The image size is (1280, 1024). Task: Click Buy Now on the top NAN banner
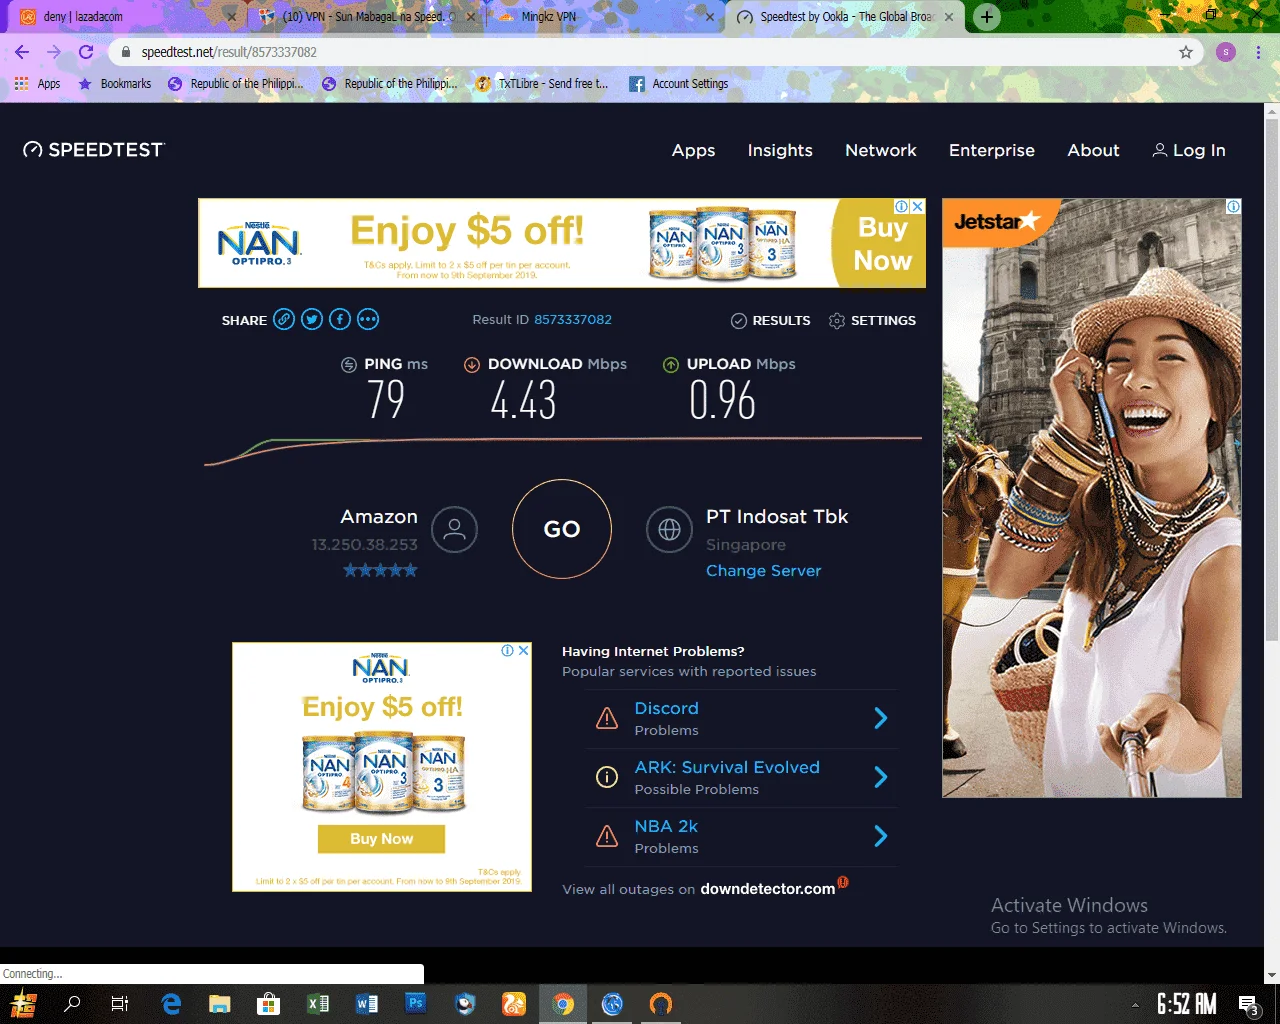click(882, 244)
